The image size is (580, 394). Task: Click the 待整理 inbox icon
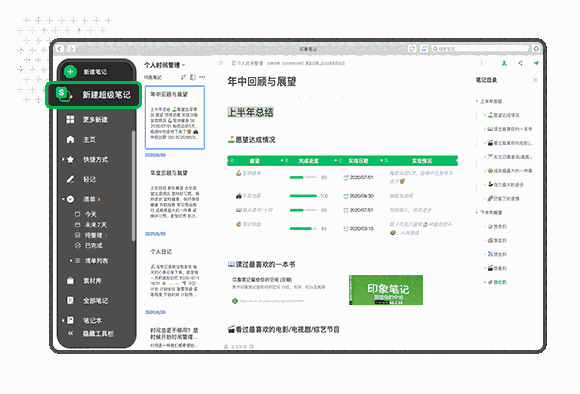click(x=77, y=235)
